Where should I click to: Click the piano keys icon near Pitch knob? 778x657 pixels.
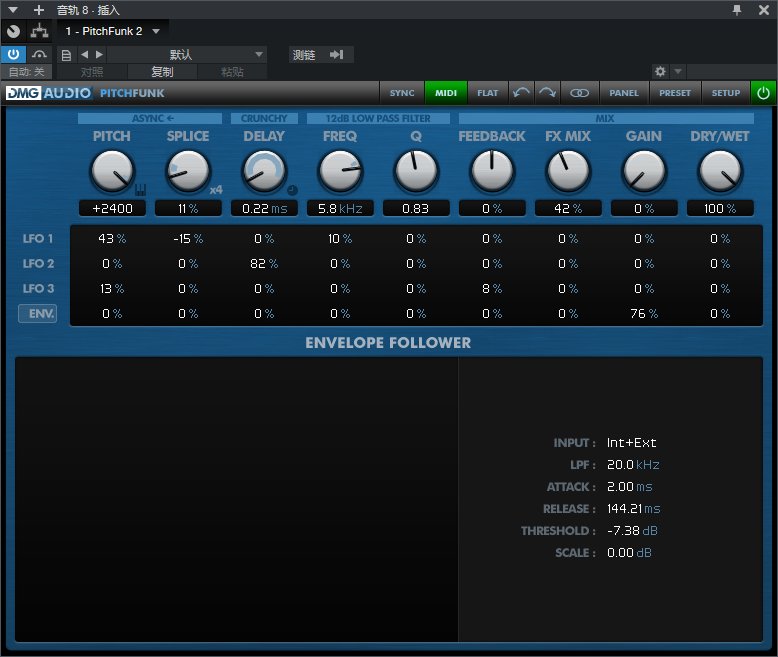coord(140,190)
